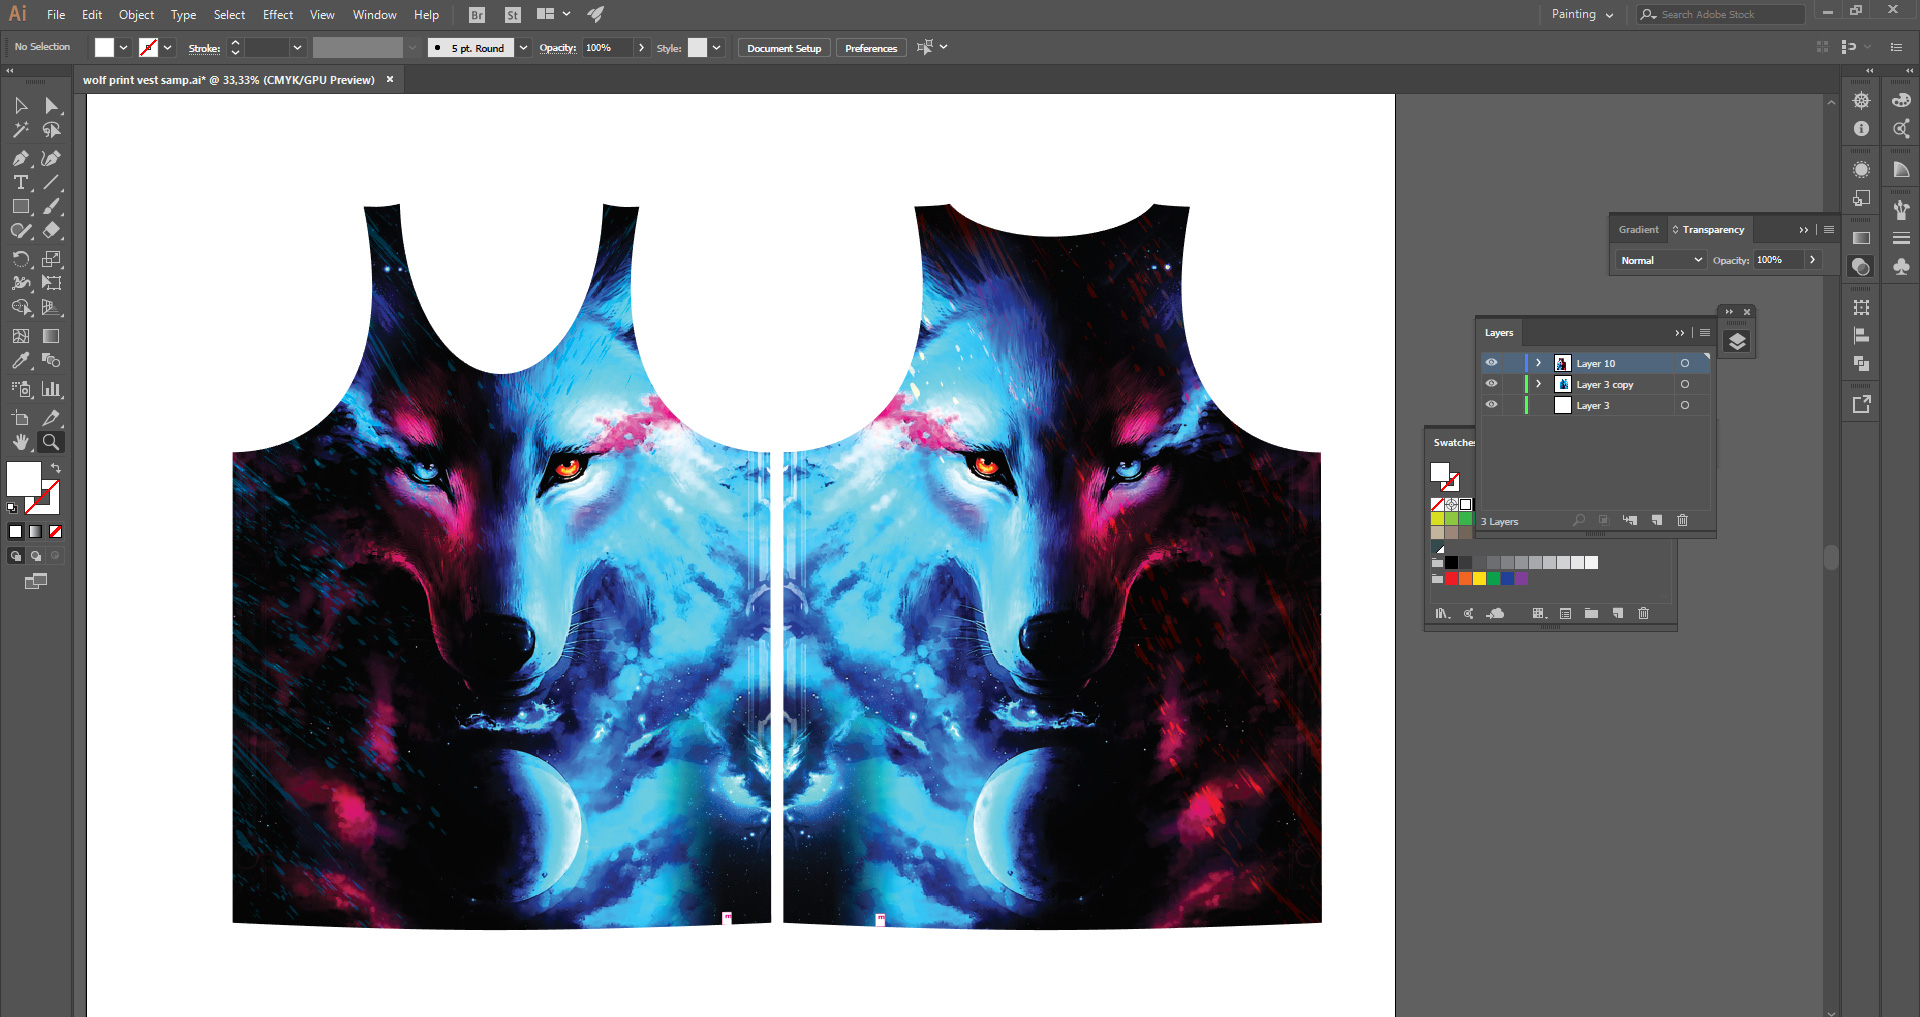Select the Free Transform tool
Viewport: 1920px width, 1017px height.
51,283
